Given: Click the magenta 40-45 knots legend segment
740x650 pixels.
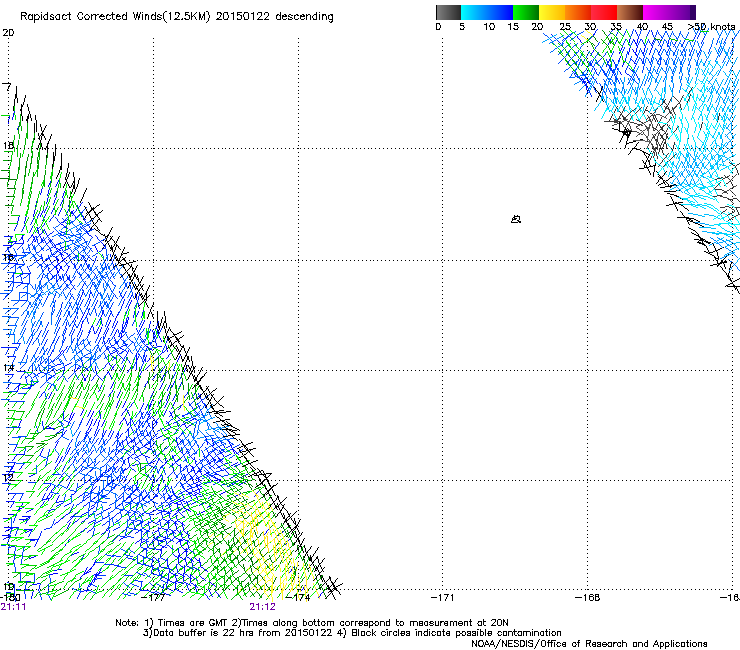Looking at the screenshot, I should (x=656, y=12).
